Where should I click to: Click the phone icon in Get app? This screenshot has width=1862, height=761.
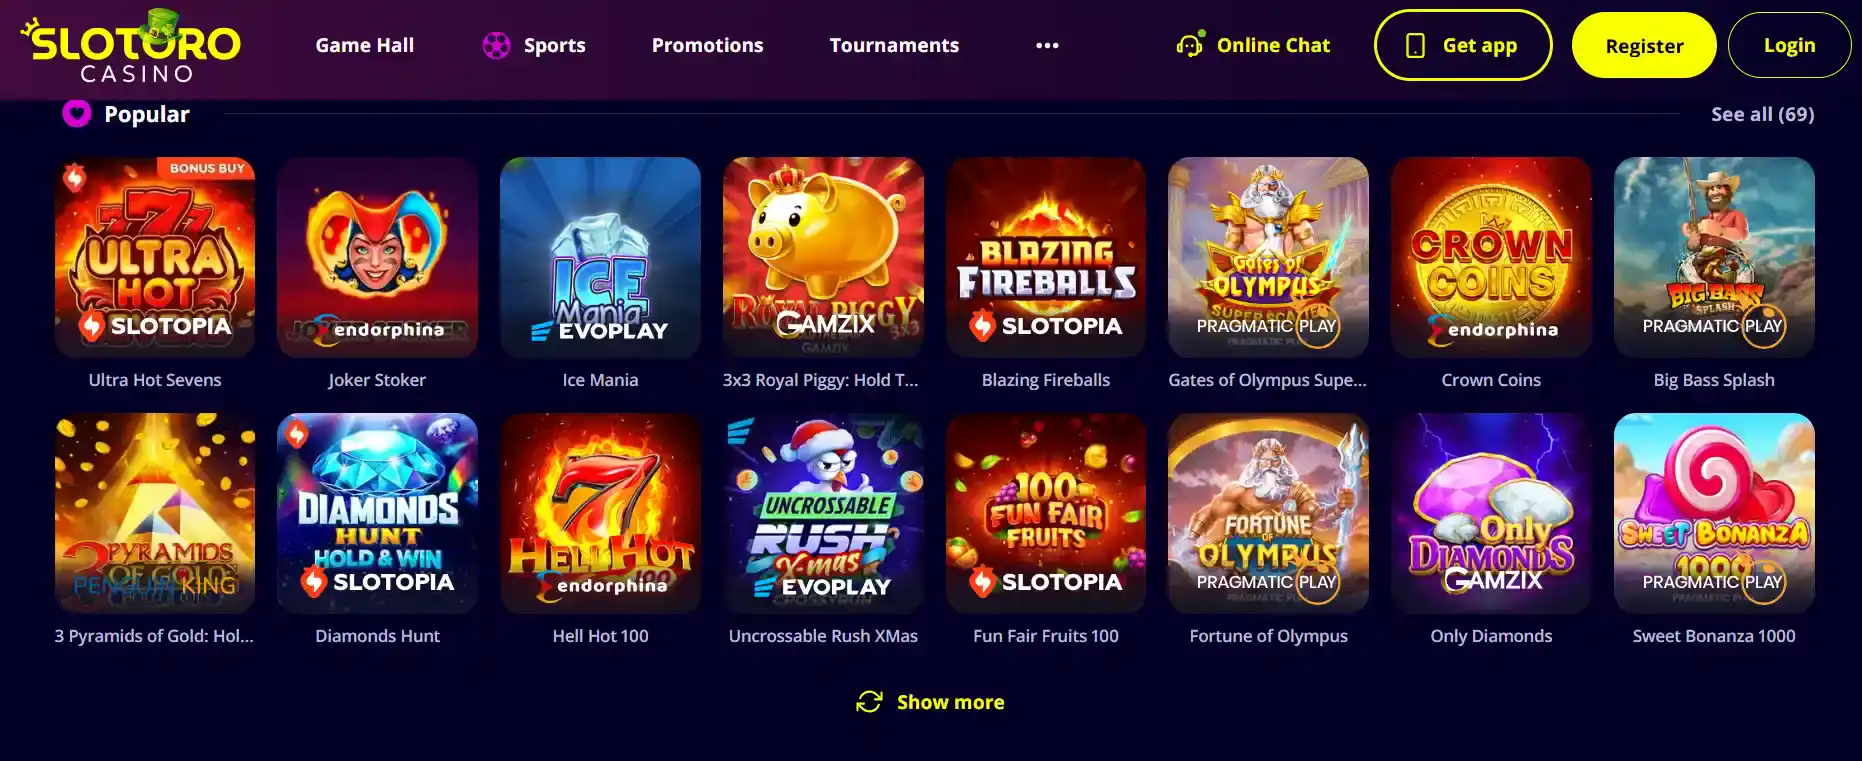coord(1415,46)
